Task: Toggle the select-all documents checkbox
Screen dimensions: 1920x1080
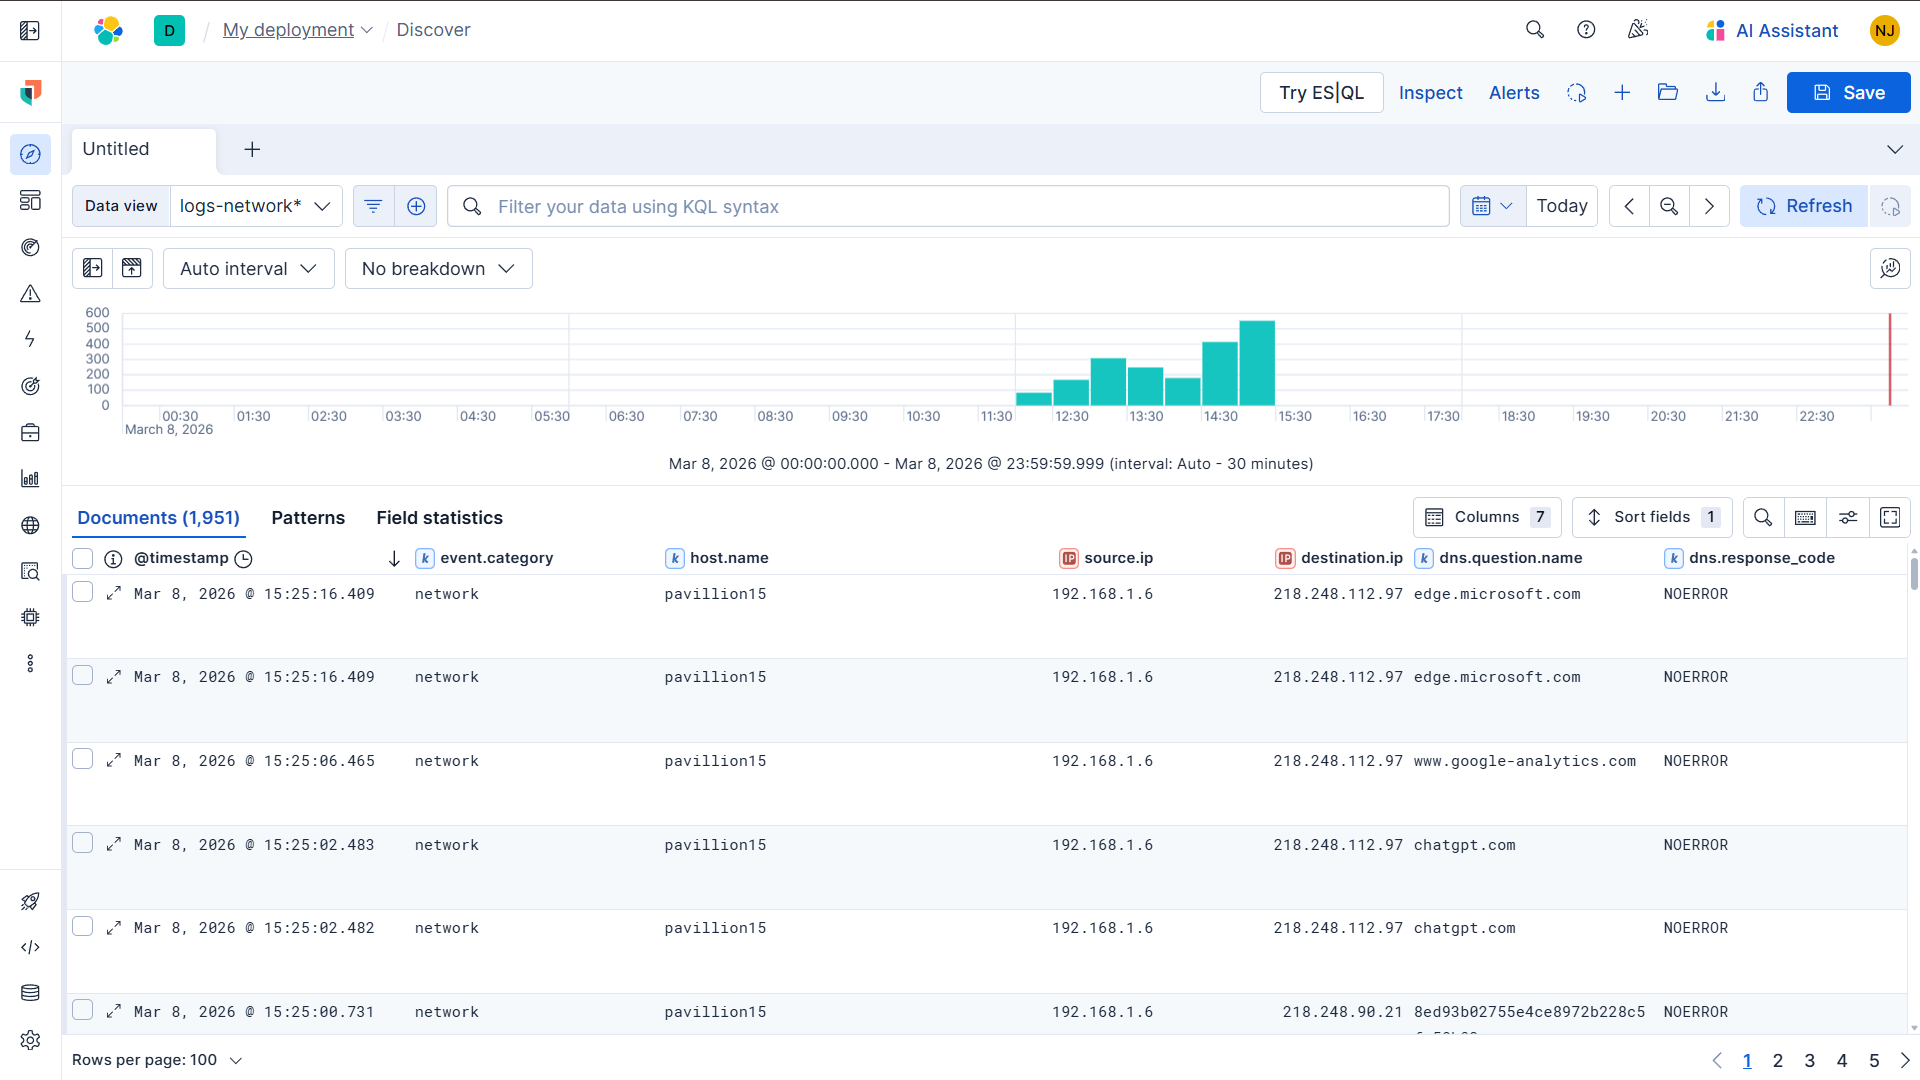Action: click(x=83, y=558)
